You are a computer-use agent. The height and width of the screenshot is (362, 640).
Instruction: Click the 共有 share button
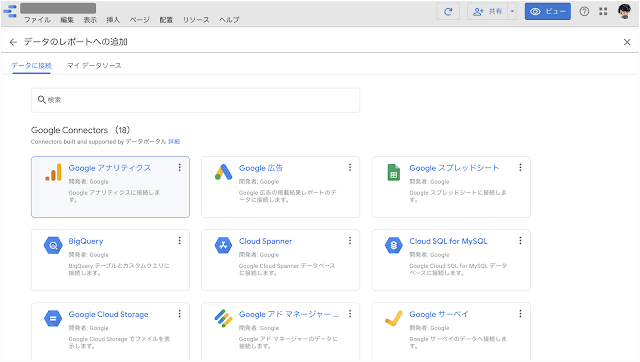tap(488, 11)
